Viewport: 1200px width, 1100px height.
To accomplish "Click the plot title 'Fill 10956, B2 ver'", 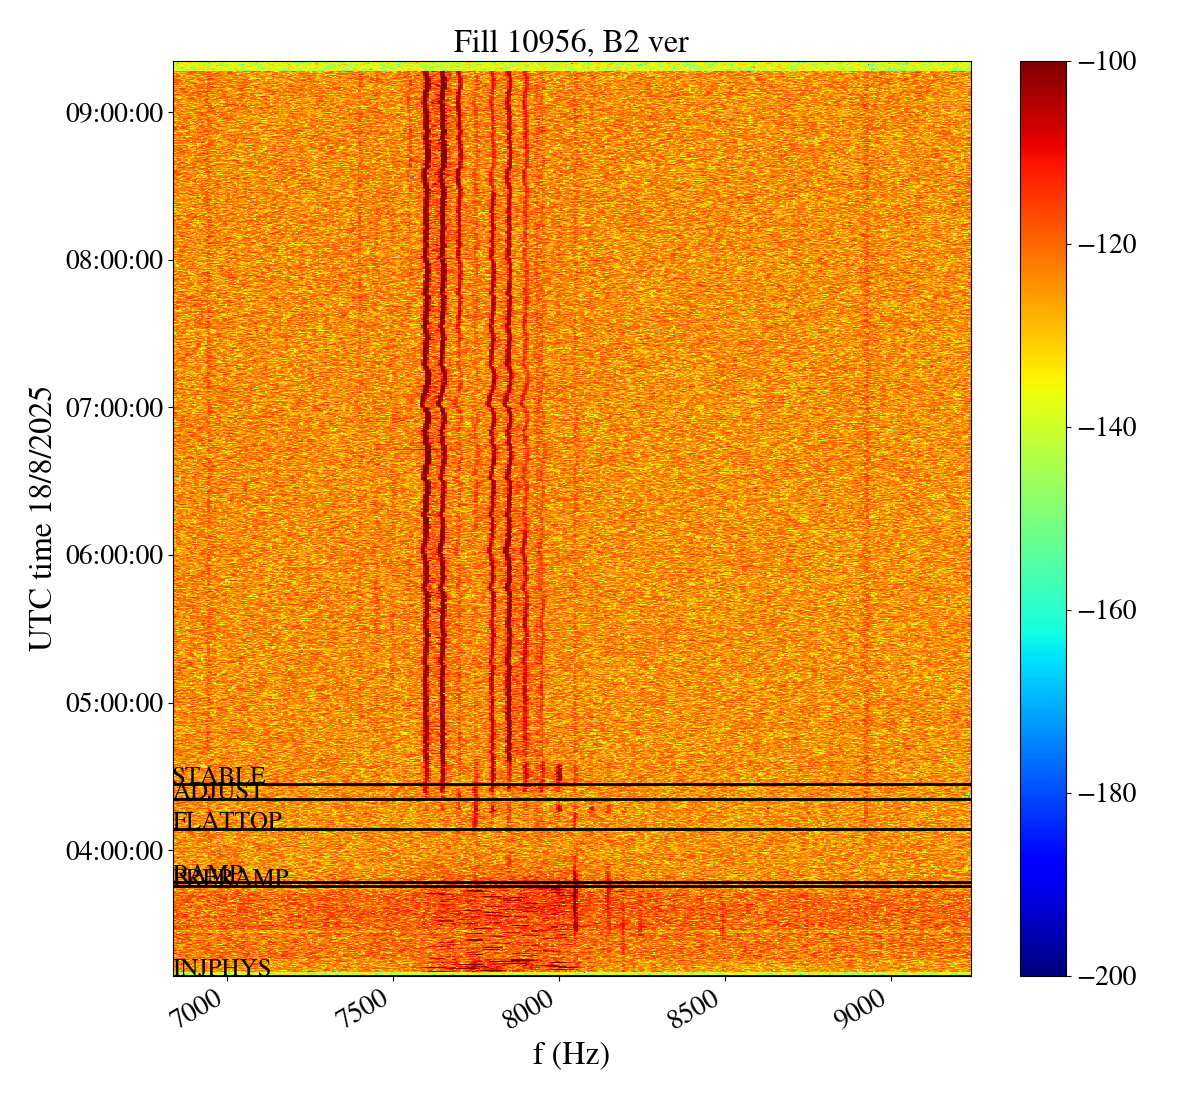I will click(x=571, y=41).
